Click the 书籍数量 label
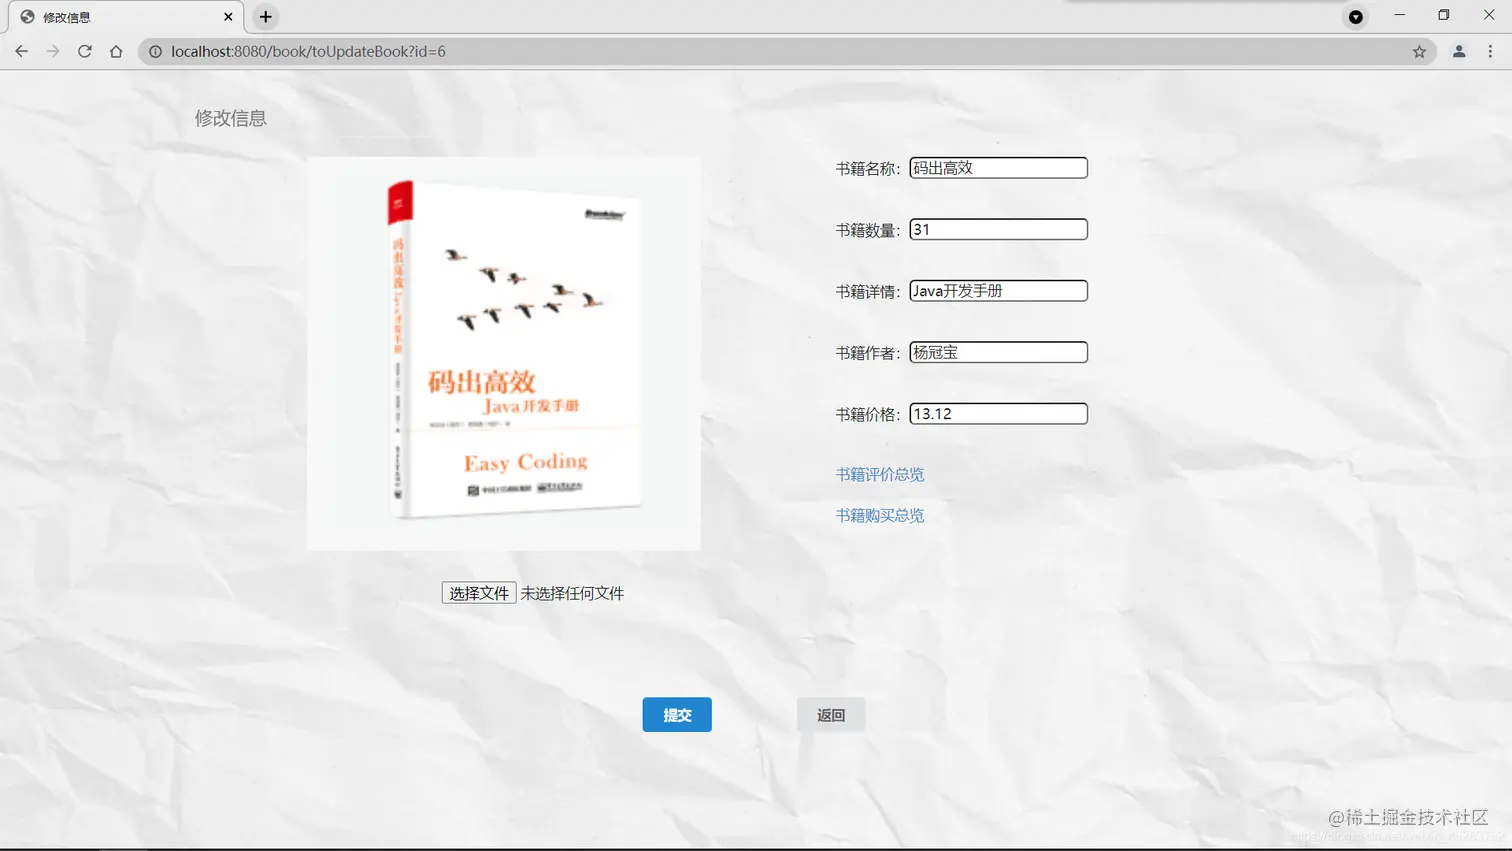The height and width of the screenshot is (851, 1512). tap(868, 230)
